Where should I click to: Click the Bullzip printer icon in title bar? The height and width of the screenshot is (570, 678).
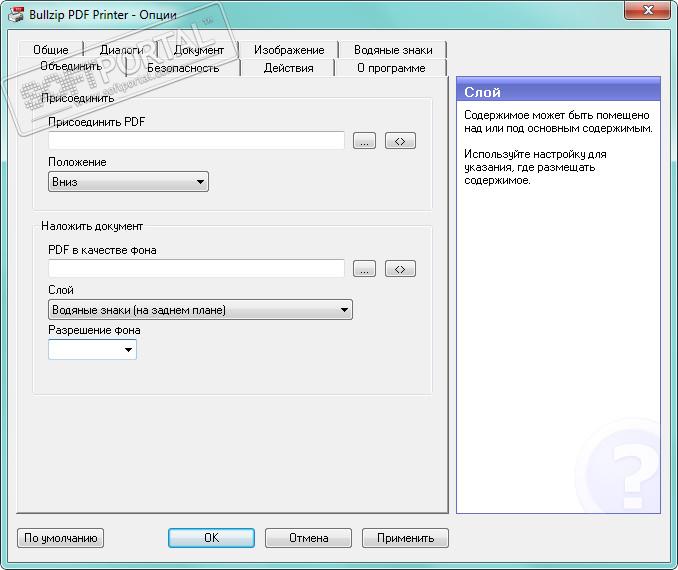(16, 15)
